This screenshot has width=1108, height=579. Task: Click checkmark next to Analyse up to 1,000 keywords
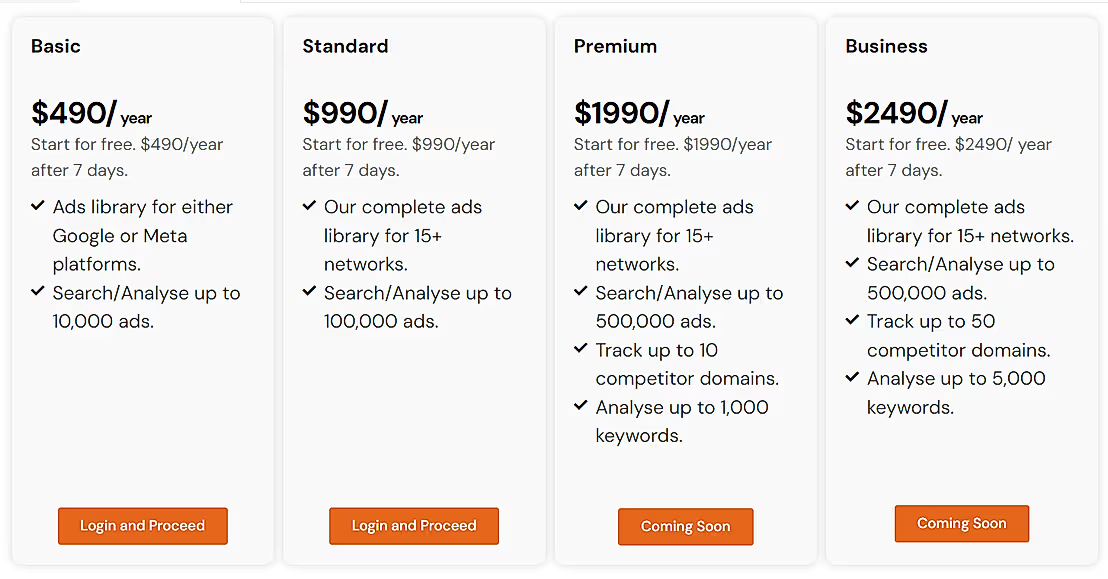click(x=581, y=406)
